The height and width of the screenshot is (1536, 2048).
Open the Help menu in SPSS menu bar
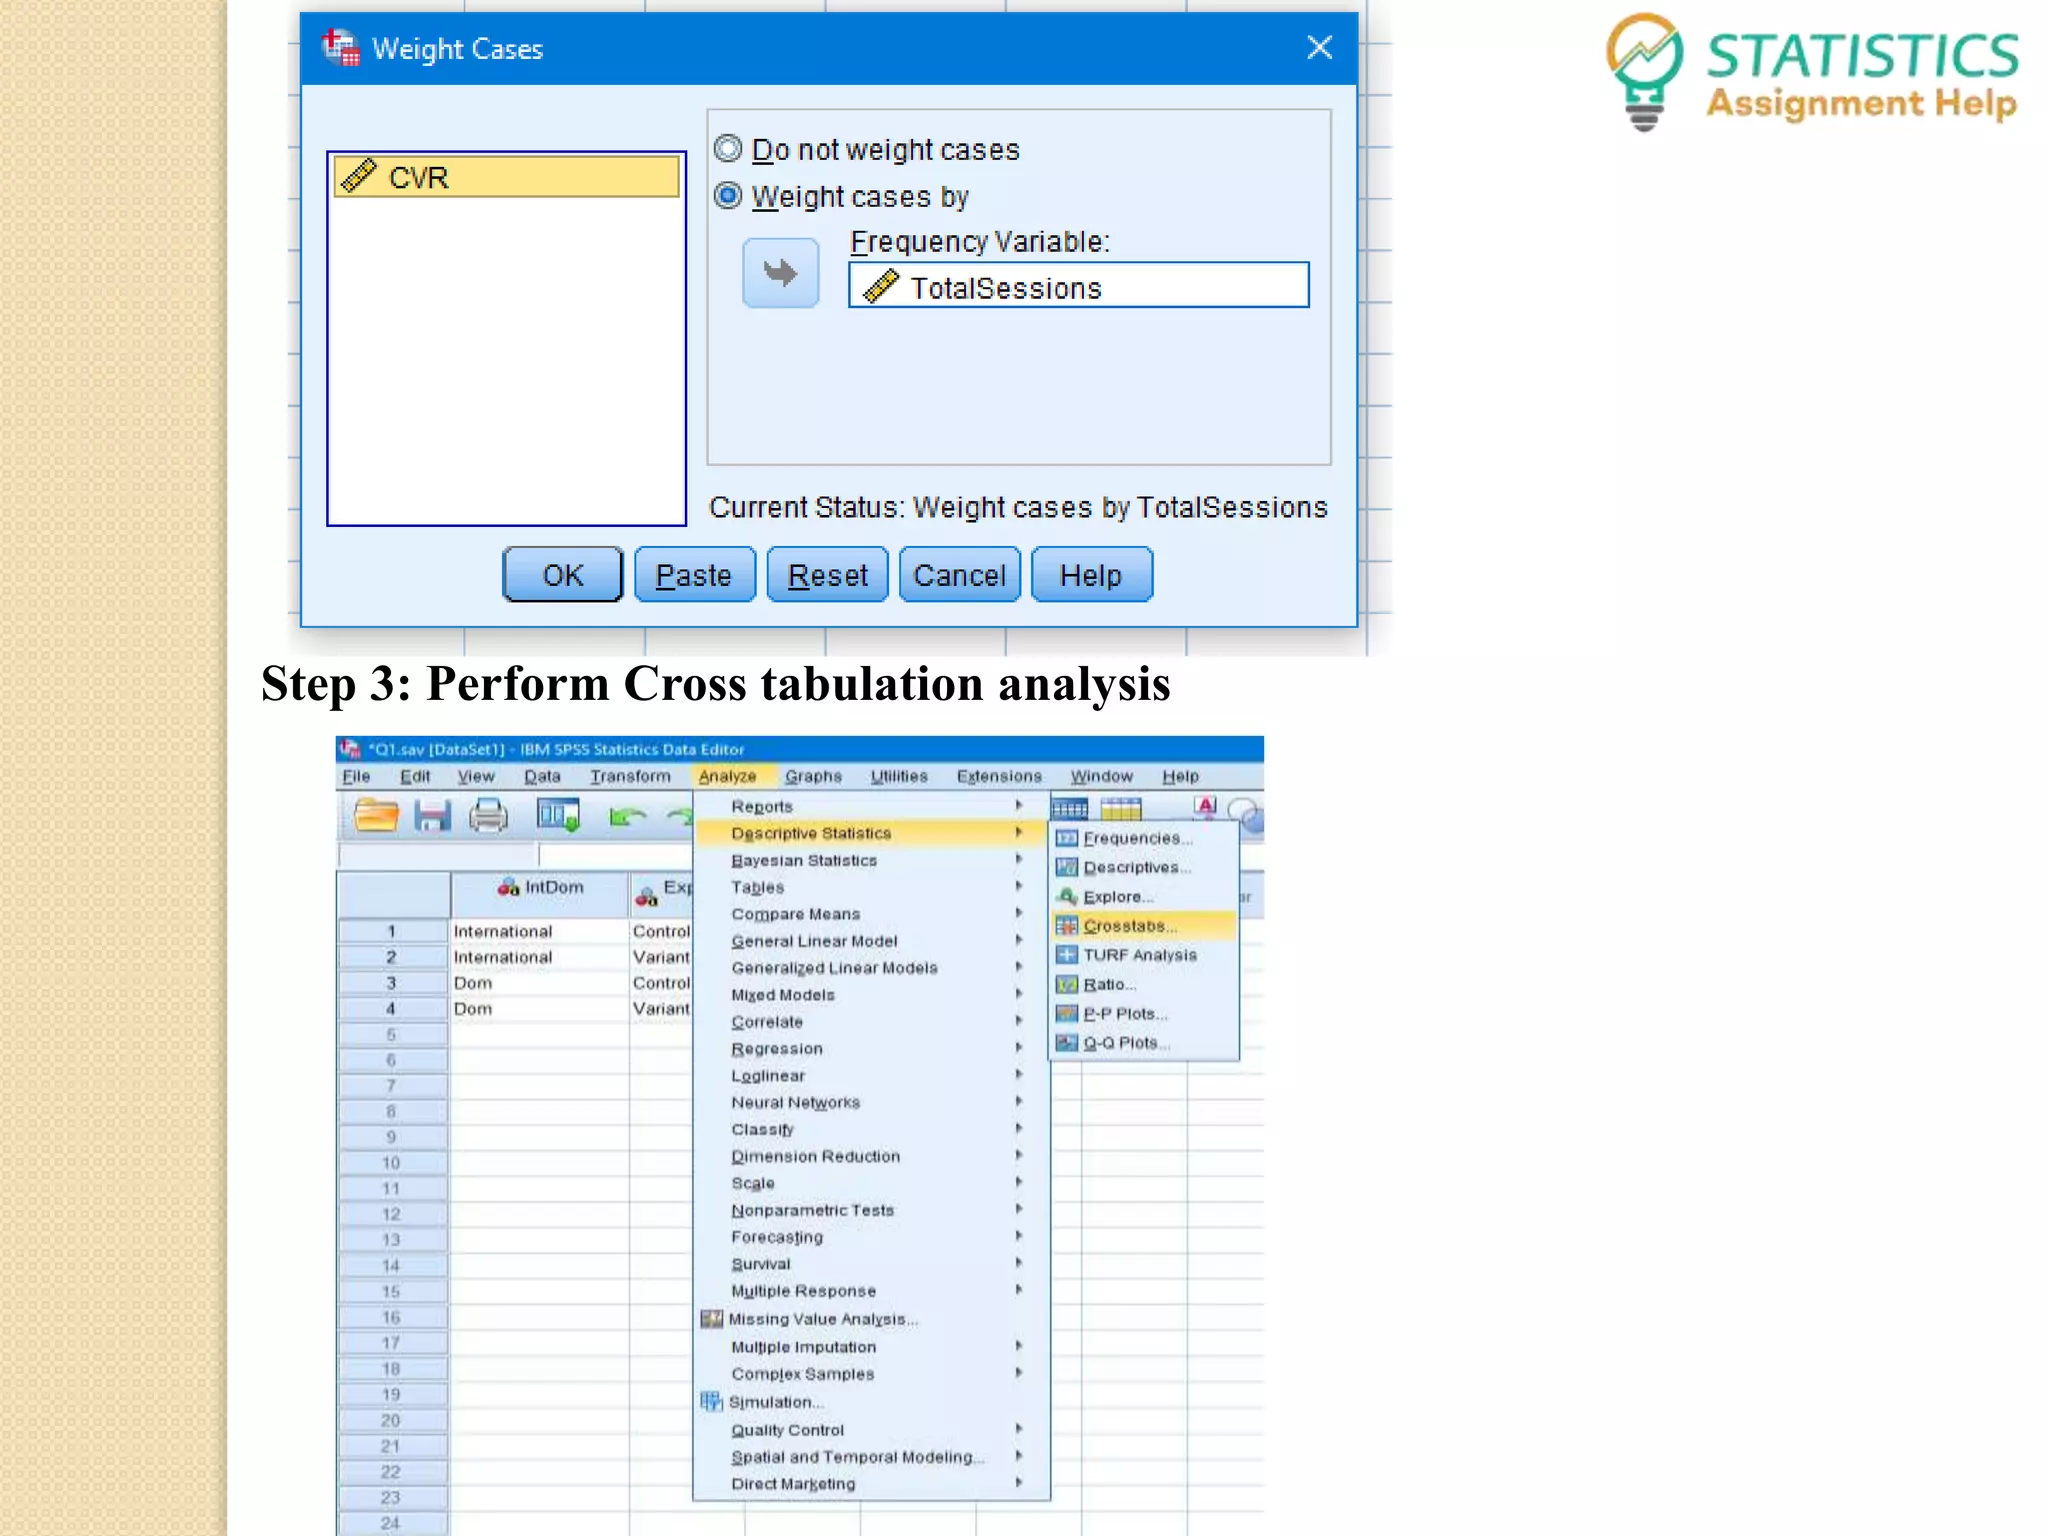click(x=1180, y=776)
